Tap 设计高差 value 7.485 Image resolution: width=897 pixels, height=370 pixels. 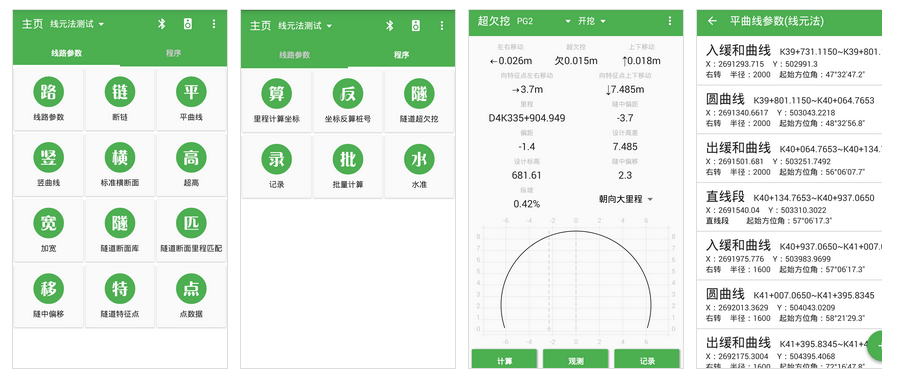point(625,146)
